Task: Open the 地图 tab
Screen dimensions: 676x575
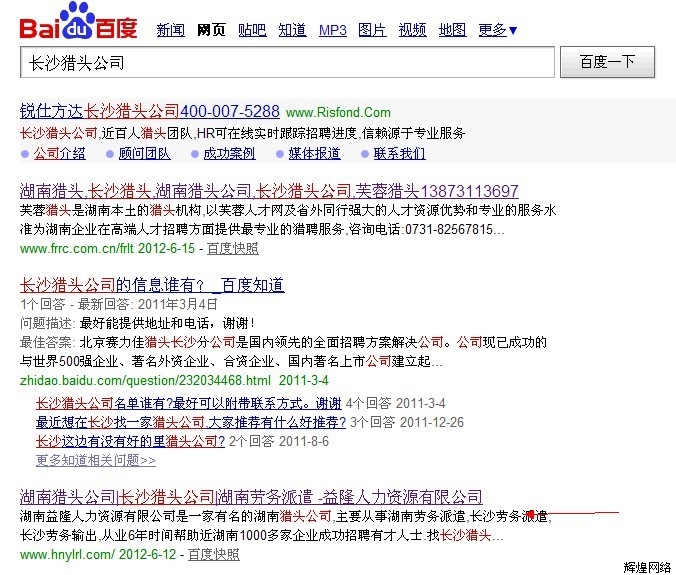Action: 452,30
